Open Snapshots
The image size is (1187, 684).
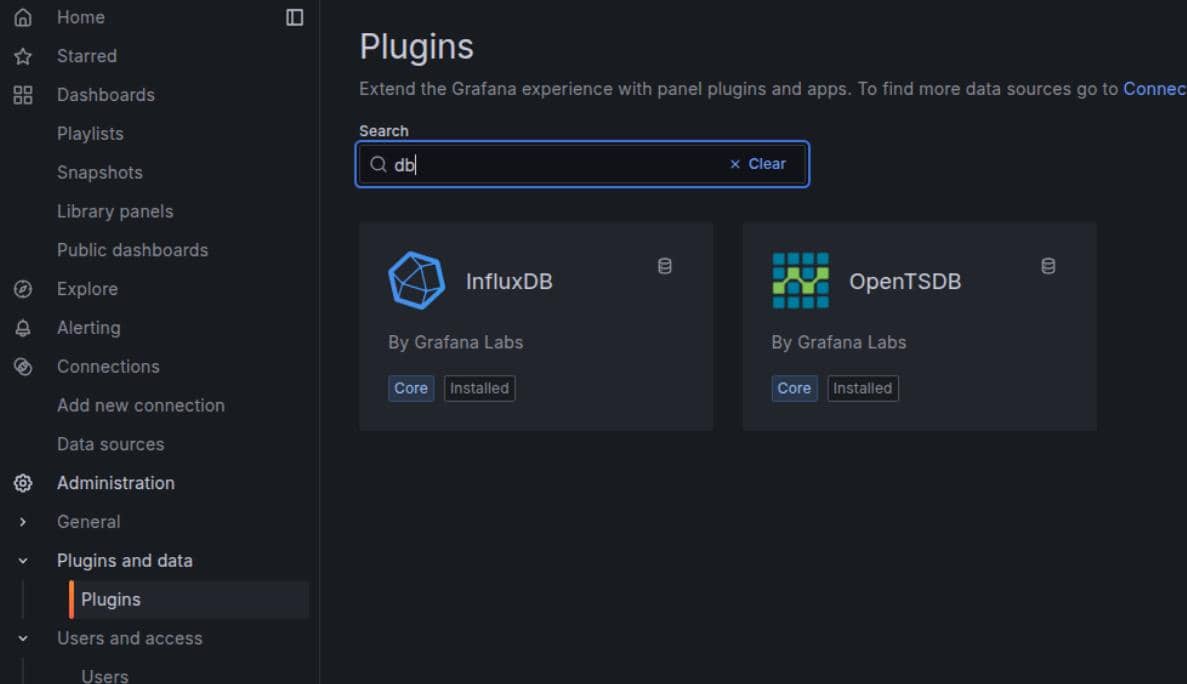click(x=100, y=173)
